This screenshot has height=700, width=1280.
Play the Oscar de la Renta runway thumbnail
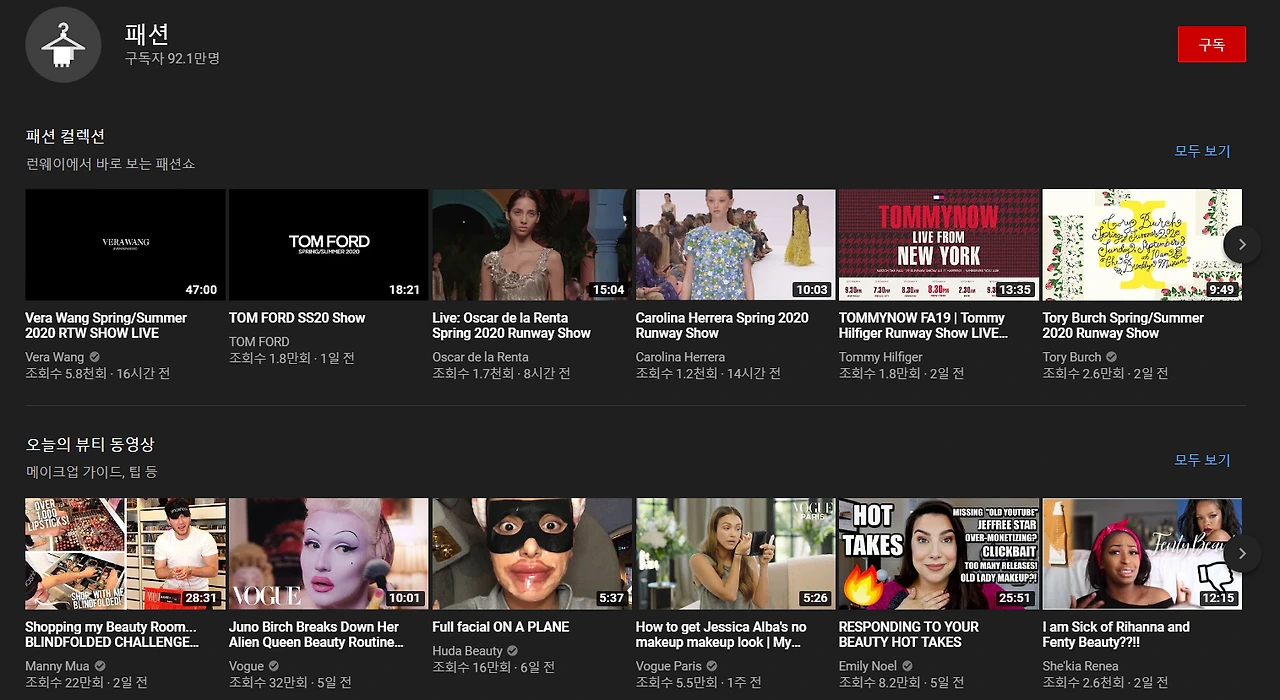(x=532, y=245)
